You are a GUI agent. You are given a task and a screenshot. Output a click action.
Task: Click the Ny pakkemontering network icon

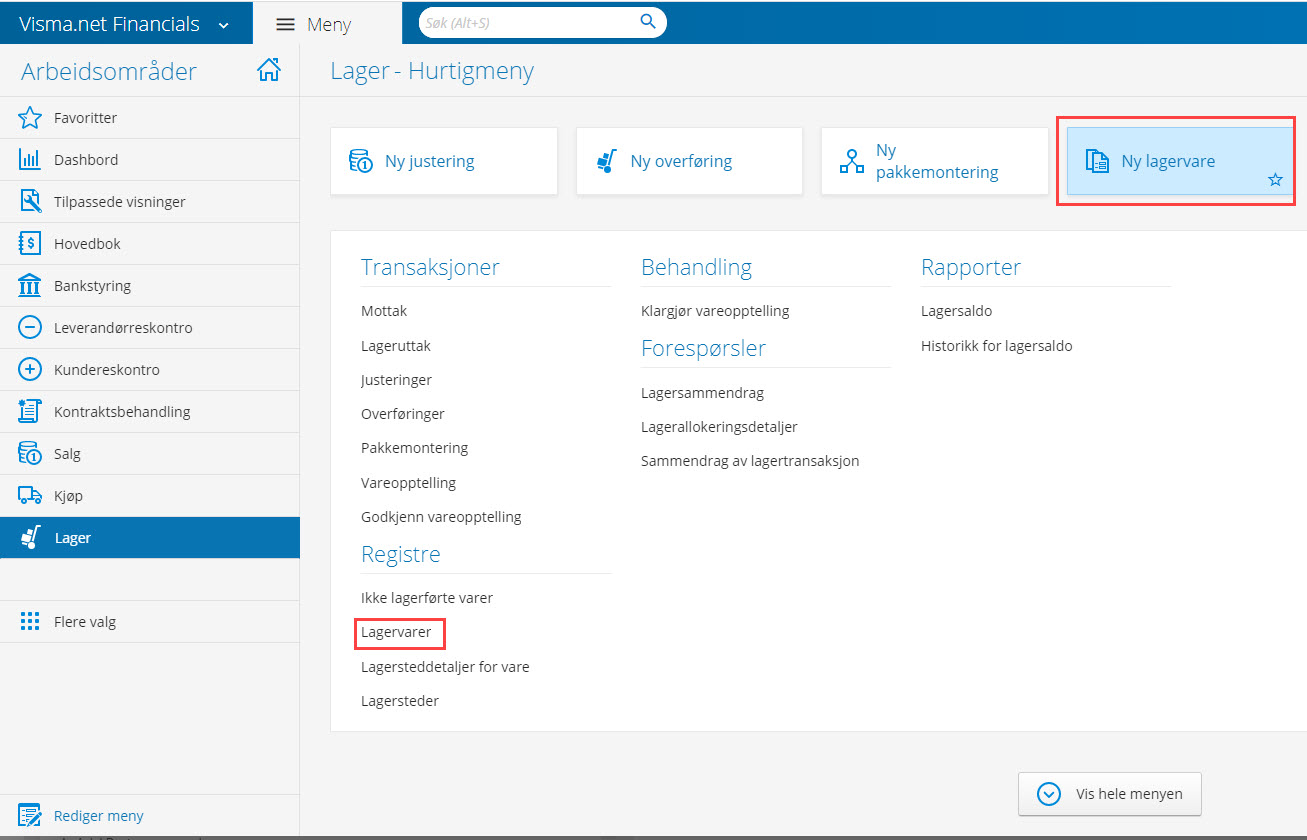click(x=851, y=161)
